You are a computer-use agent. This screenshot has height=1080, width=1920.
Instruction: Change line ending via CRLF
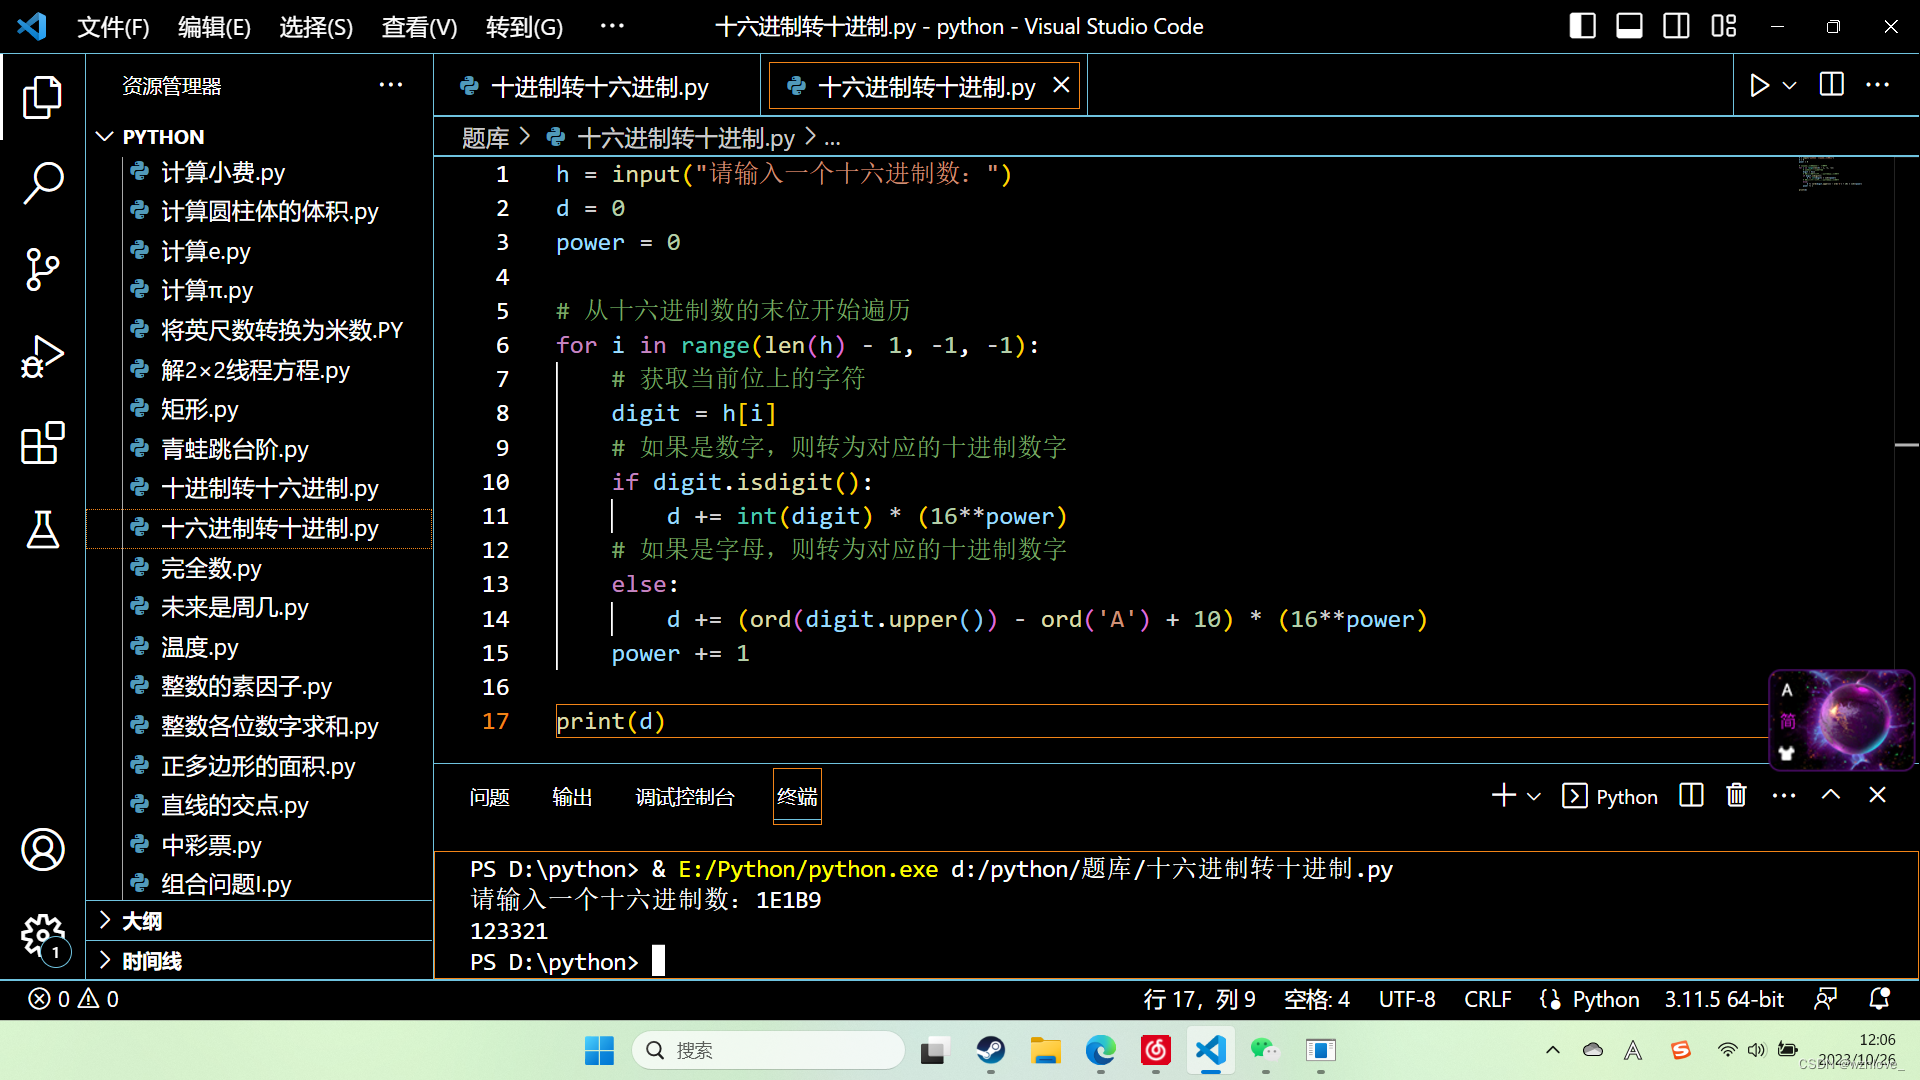tap(1487, 999)
